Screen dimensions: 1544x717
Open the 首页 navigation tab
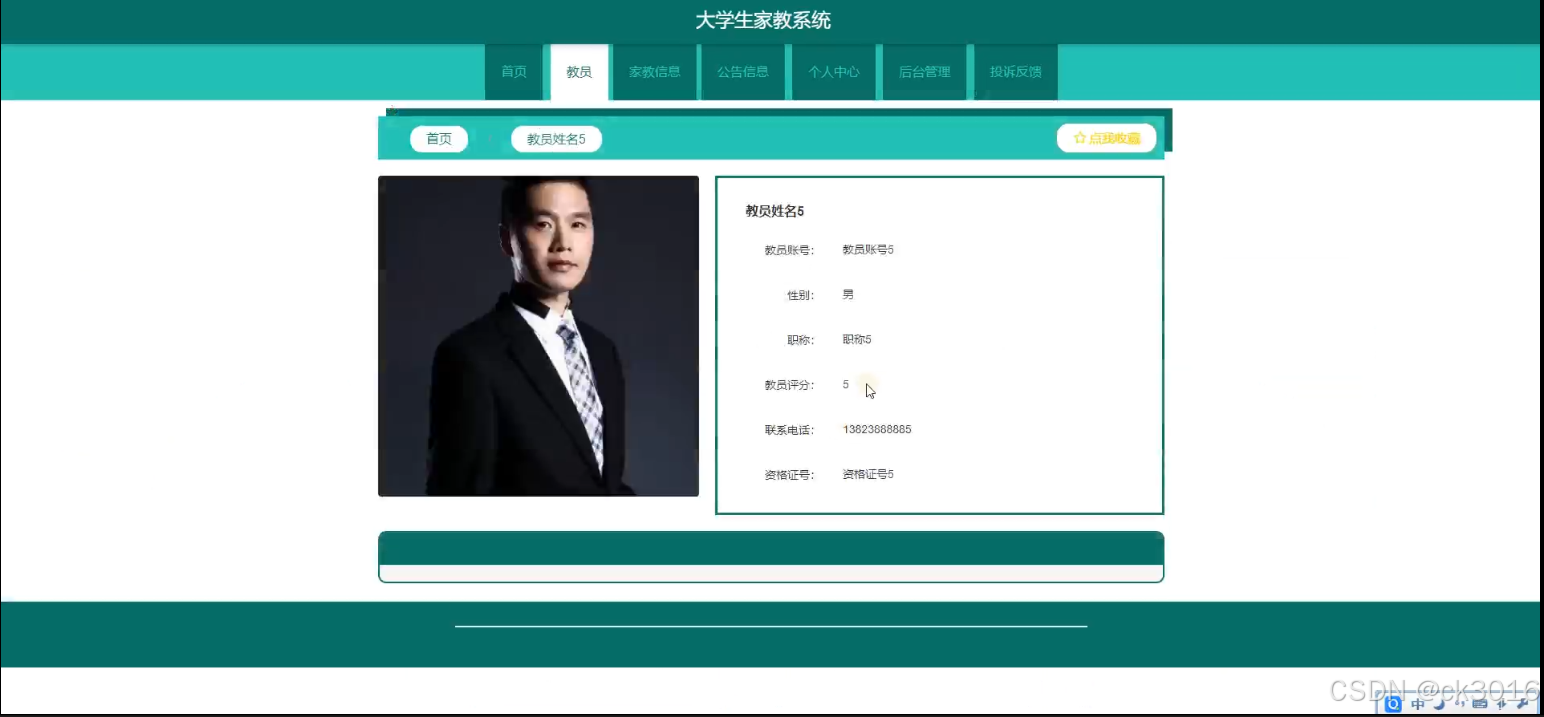click(x=514, y=72)
